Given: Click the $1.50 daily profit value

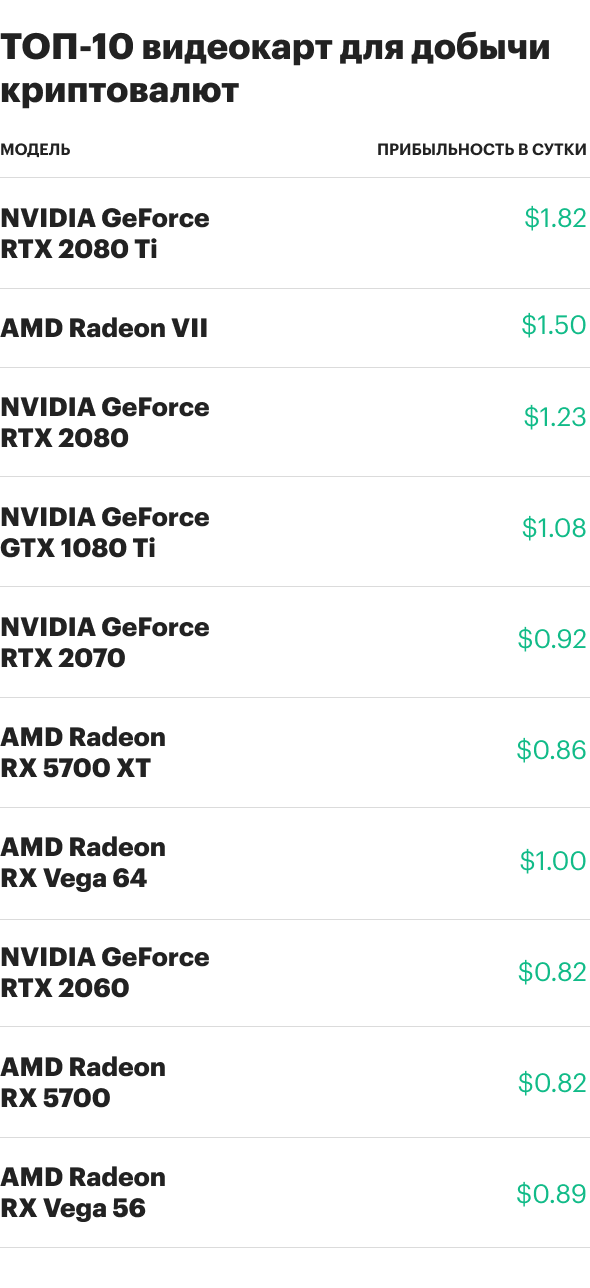Looking at the screenshot, I should [554, 325].
